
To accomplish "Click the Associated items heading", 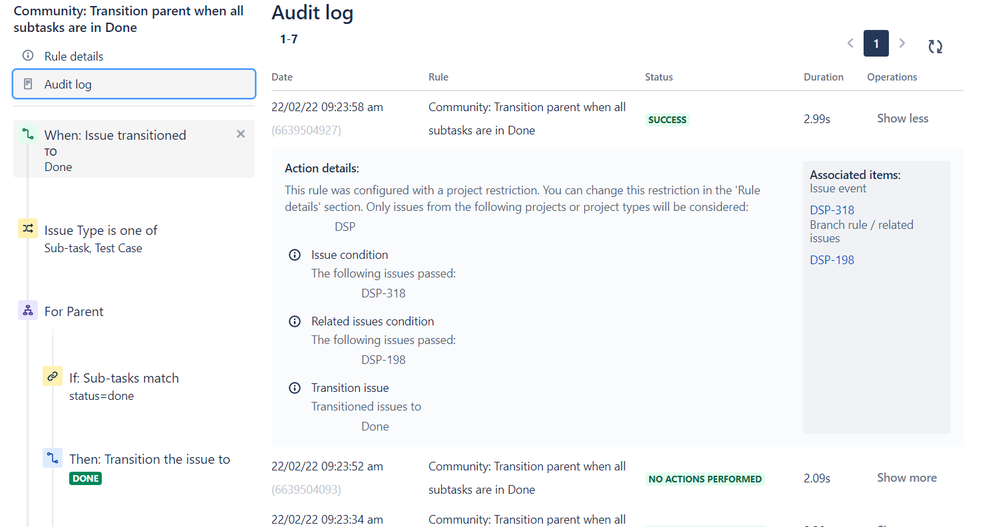I will (x=855, y=174).
